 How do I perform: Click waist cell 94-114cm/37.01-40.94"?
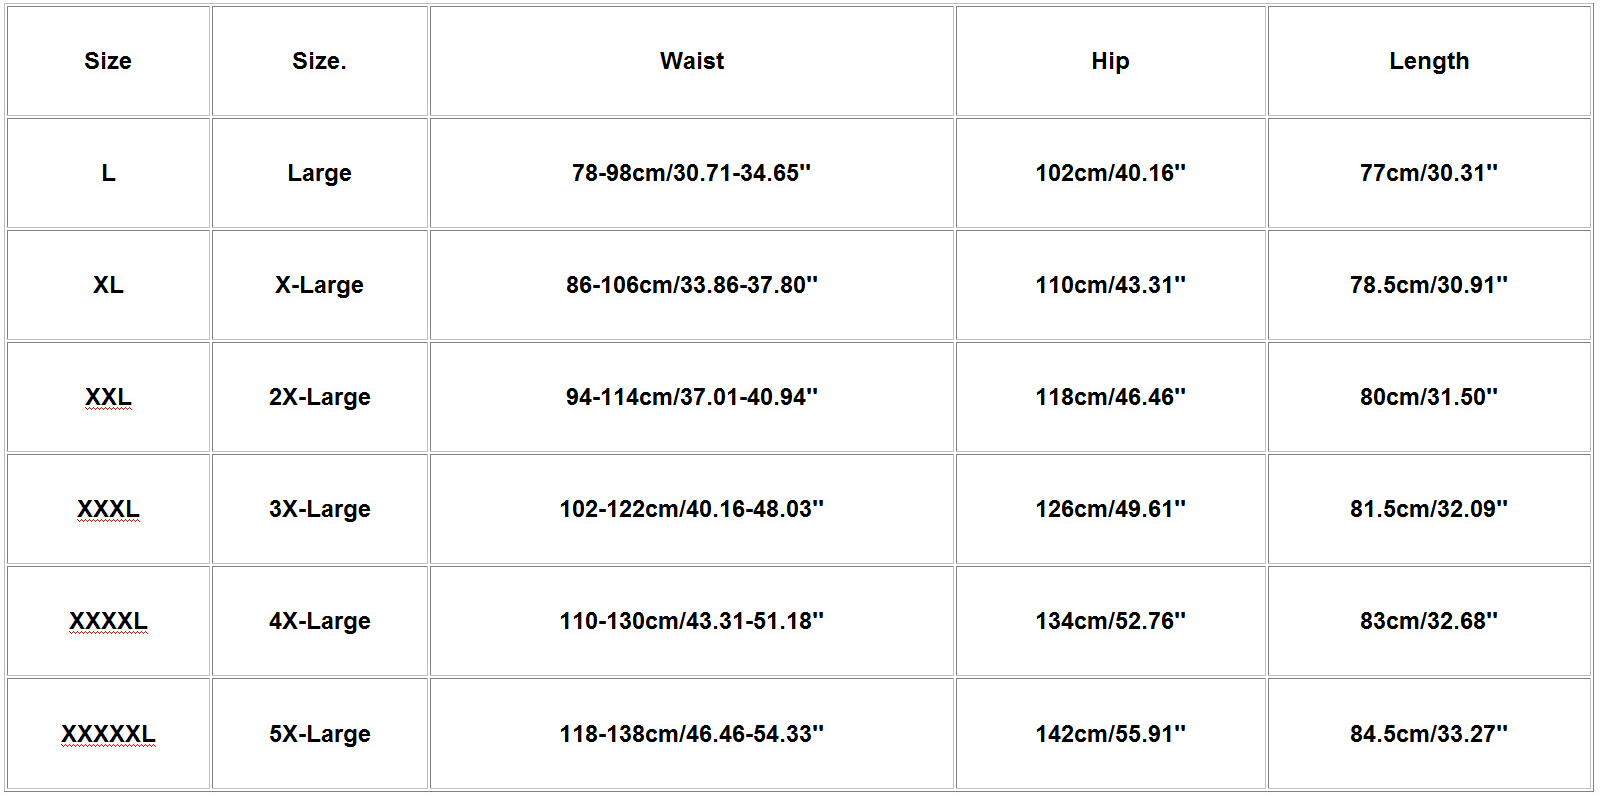point(692,397)
